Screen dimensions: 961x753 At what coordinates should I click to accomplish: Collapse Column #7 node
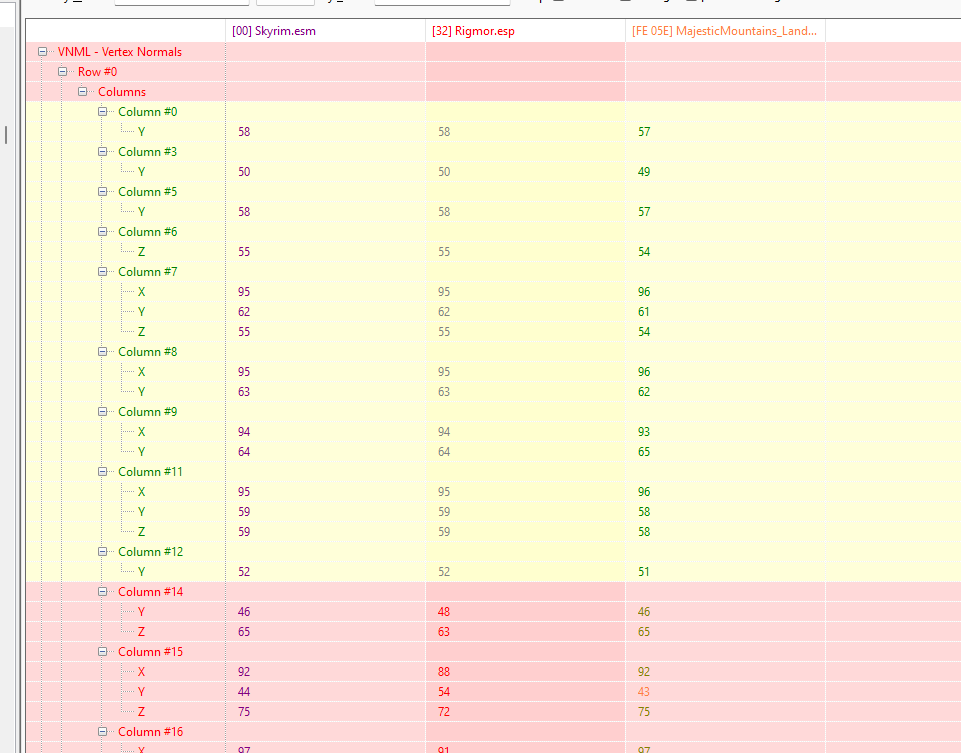click(x=103, y=272)
